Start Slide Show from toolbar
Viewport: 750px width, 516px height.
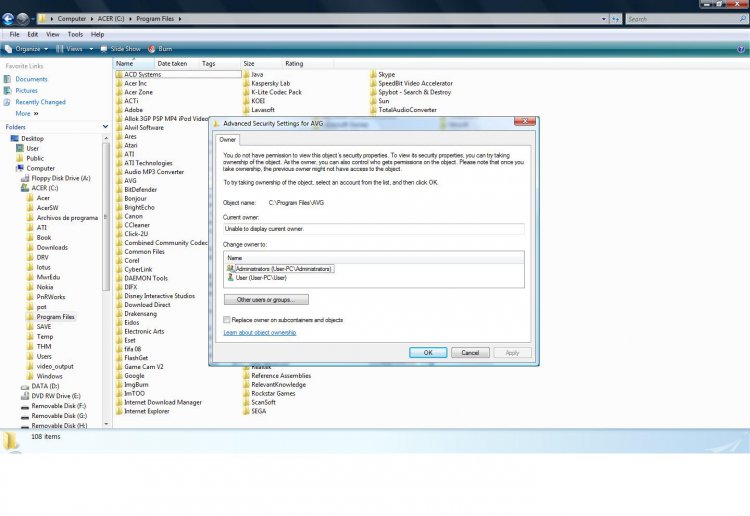[x=121, y=49]
